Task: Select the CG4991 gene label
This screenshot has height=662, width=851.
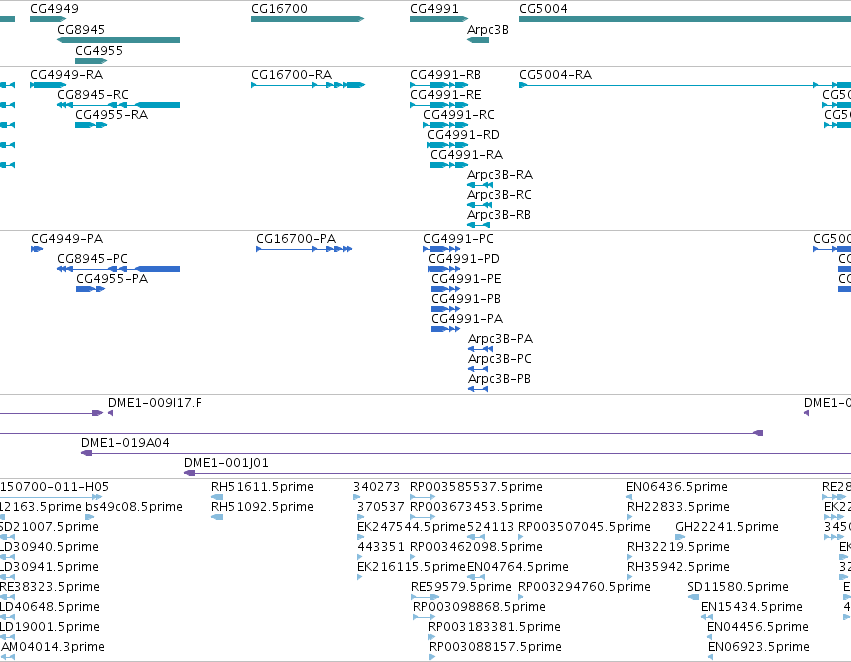Action: tap(434, 9)
